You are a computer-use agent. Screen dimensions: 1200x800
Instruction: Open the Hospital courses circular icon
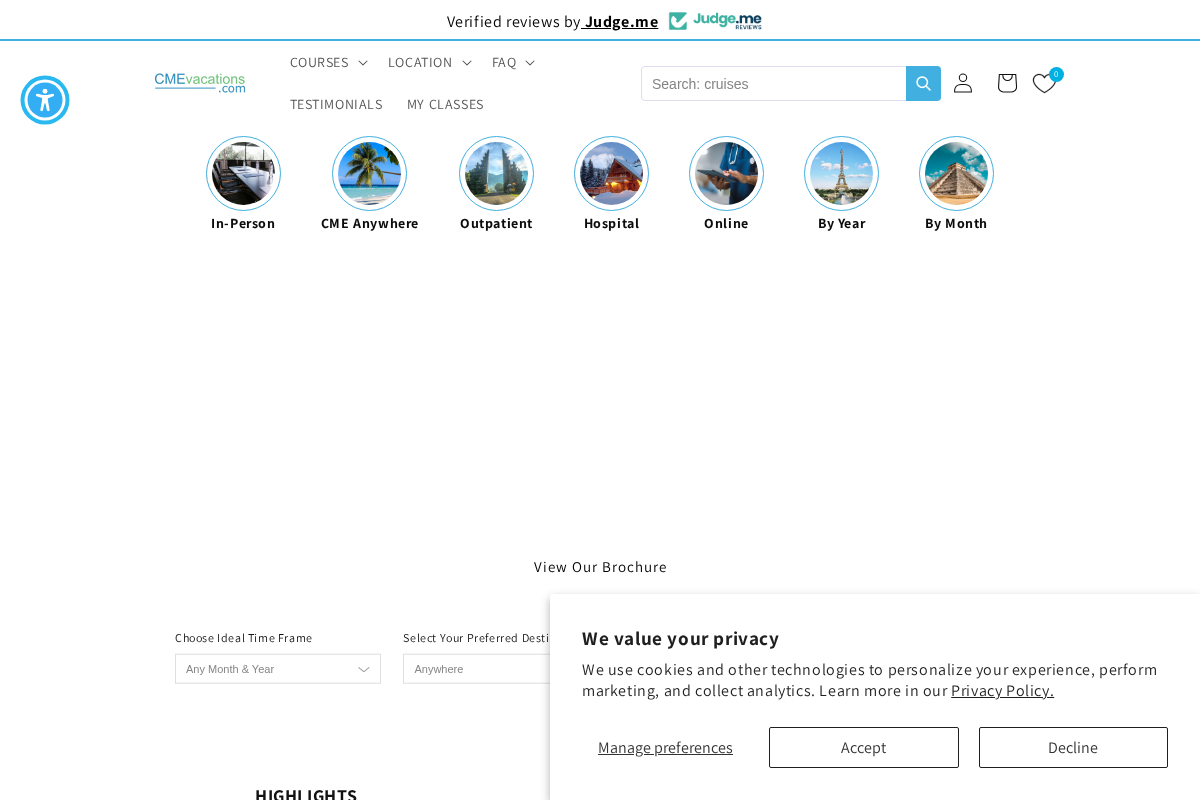point(611,173)
